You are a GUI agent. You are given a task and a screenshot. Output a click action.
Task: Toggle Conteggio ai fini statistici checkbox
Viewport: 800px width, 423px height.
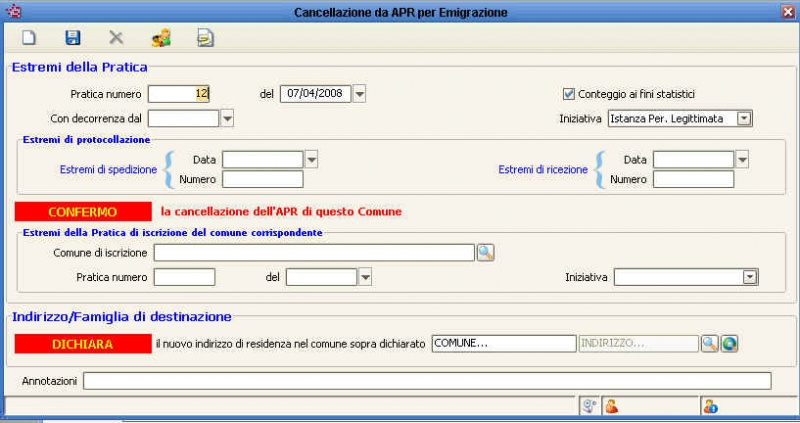[x=569, y=94]
